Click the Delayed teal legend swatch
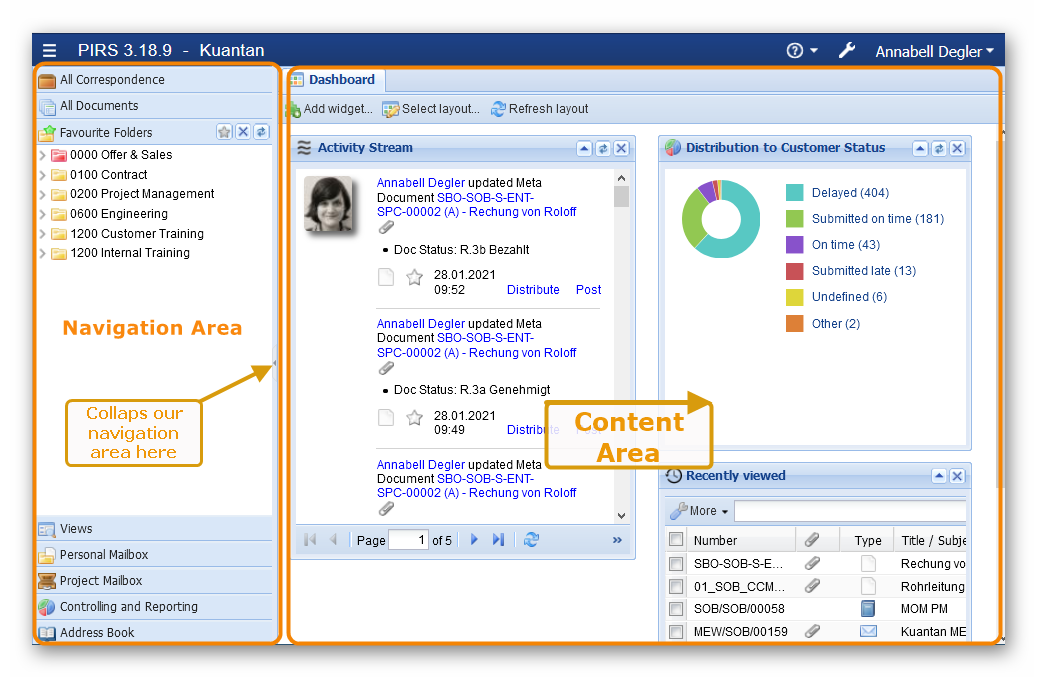The image size is (1037, 677). click(x=795, y=193)
